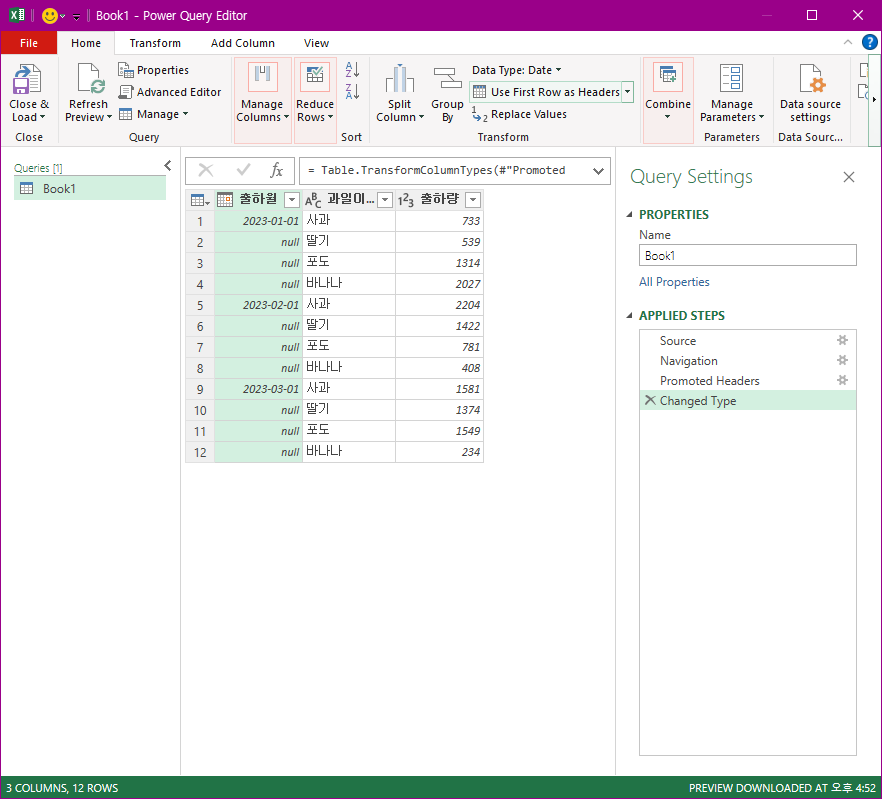This screenshot has height=799, width=882.
Task: Click the Combine icon
Action: coord(668,77)
